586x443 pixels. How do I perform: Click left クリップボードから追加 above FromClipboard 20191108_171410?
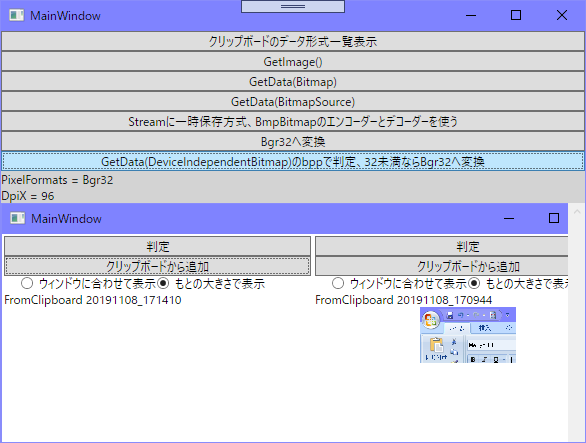157,266
